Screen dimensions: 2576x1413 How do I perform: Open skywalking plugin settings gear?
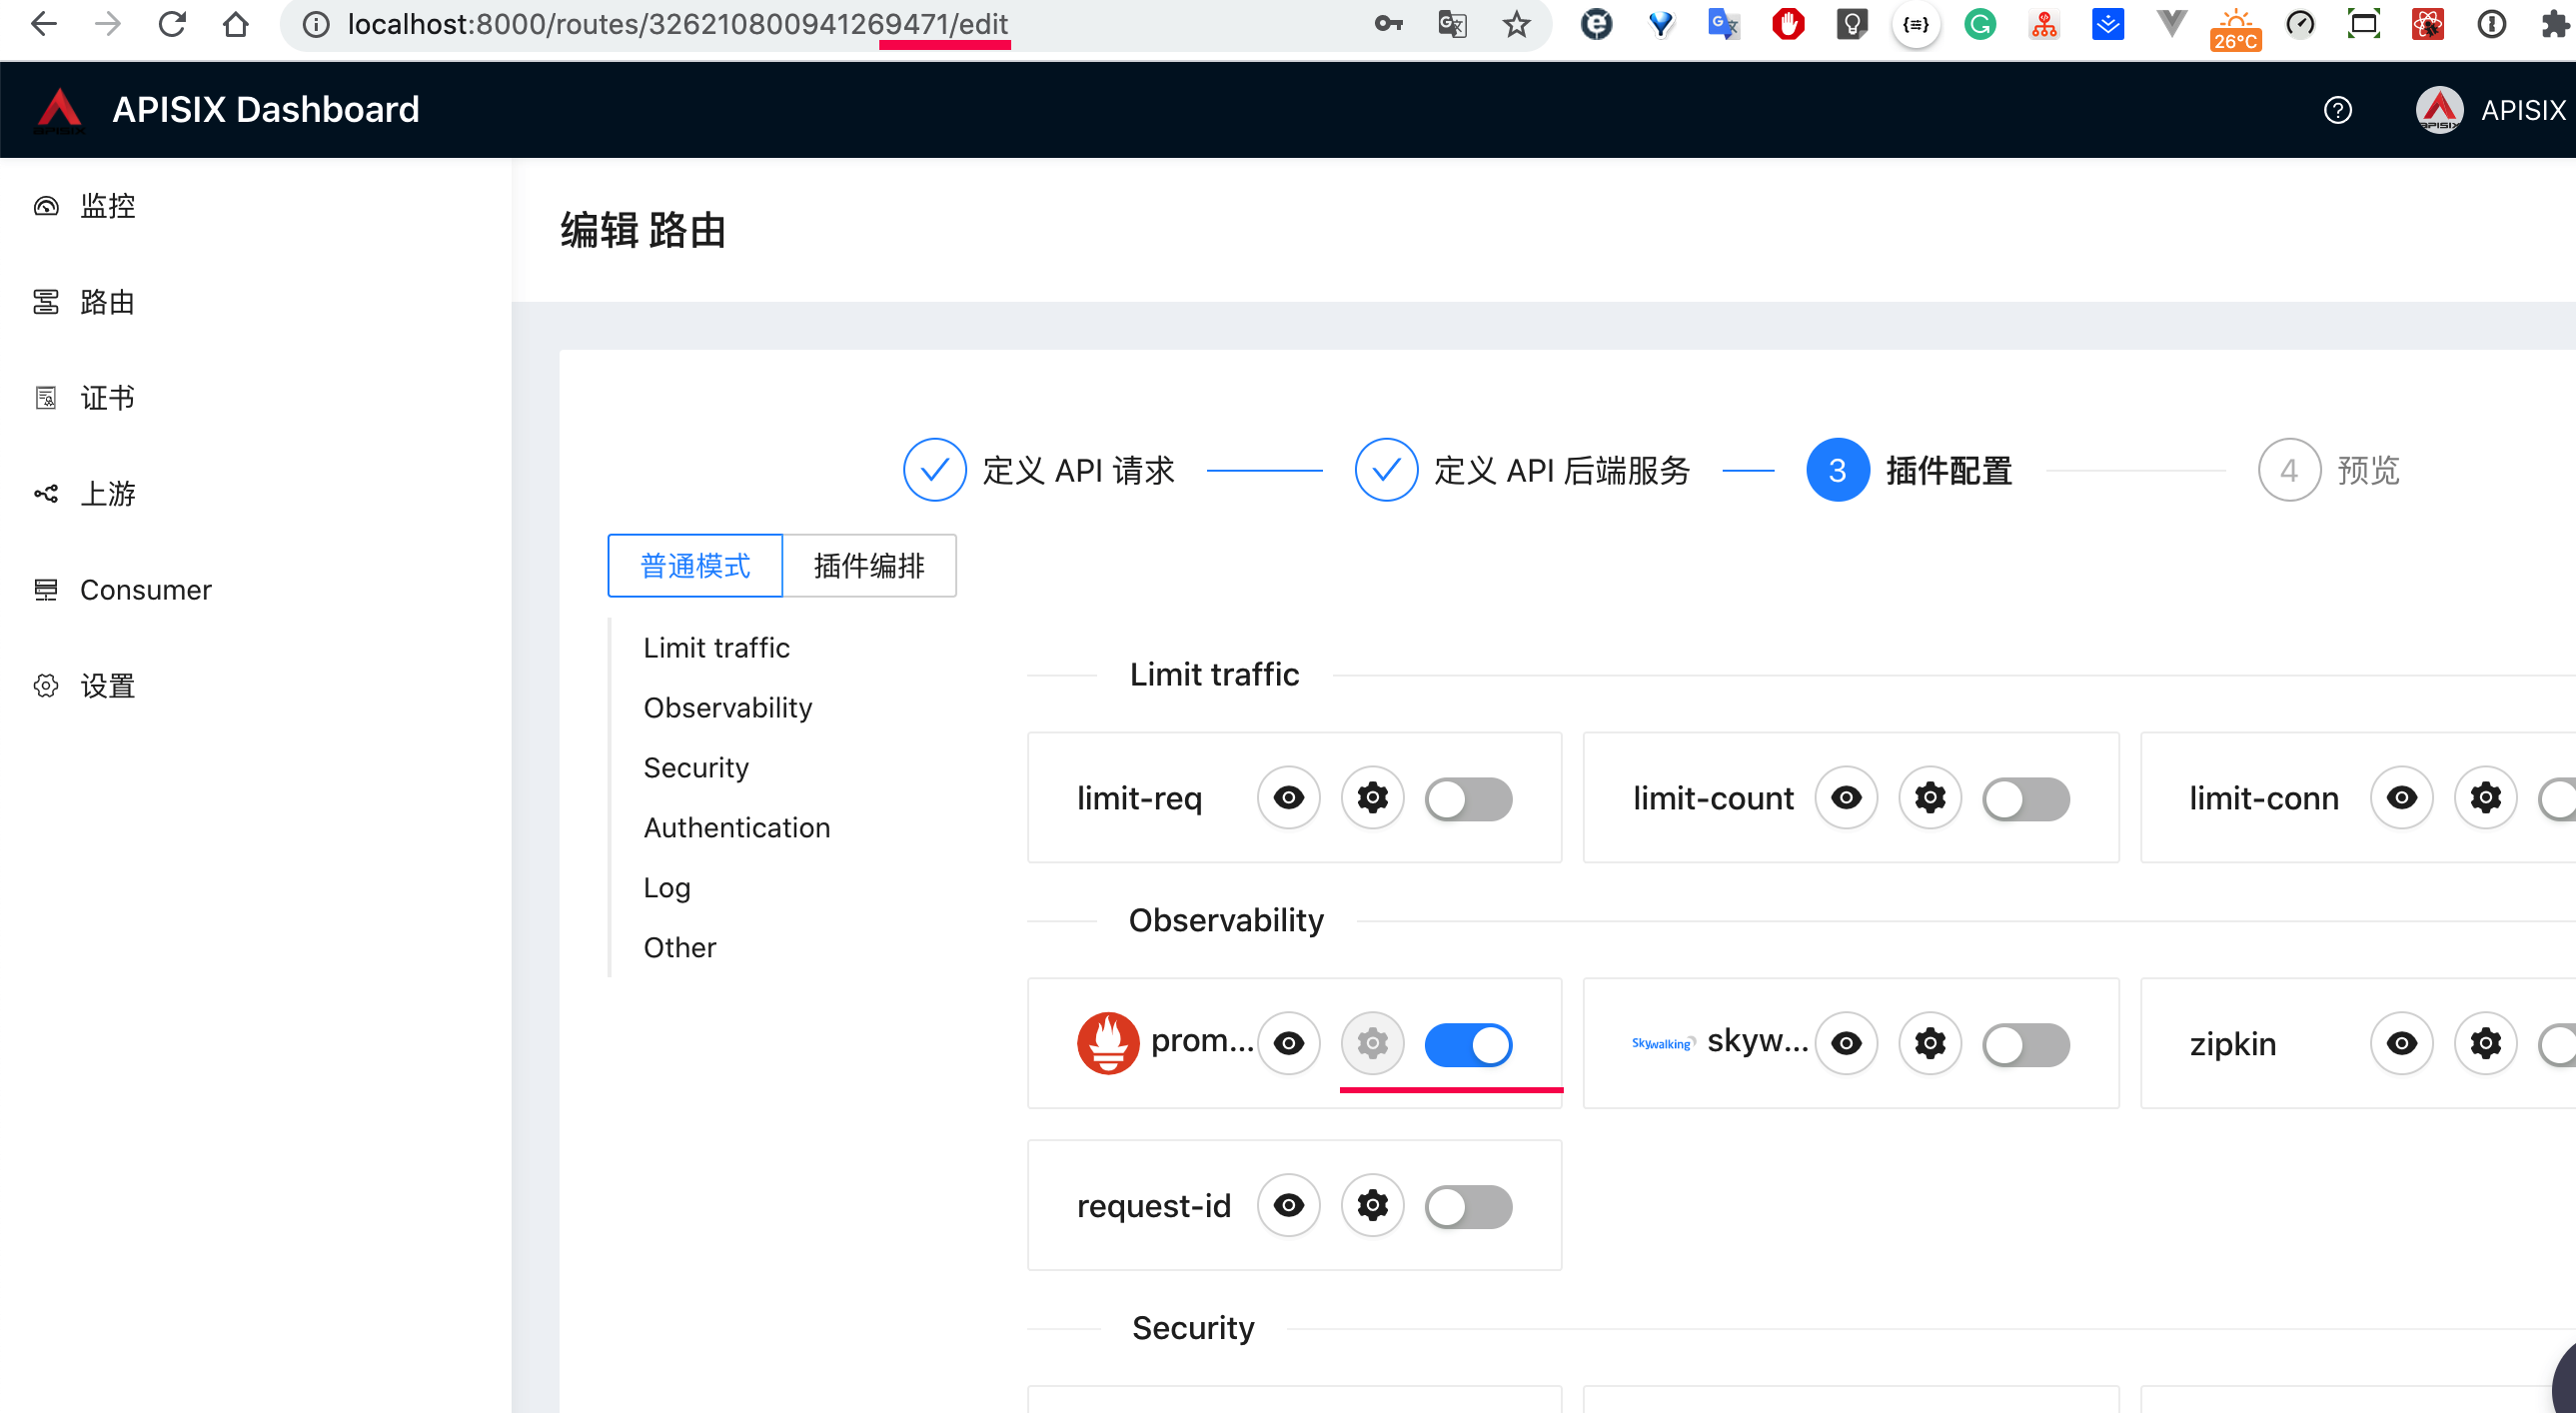tap(1930, 1044)
